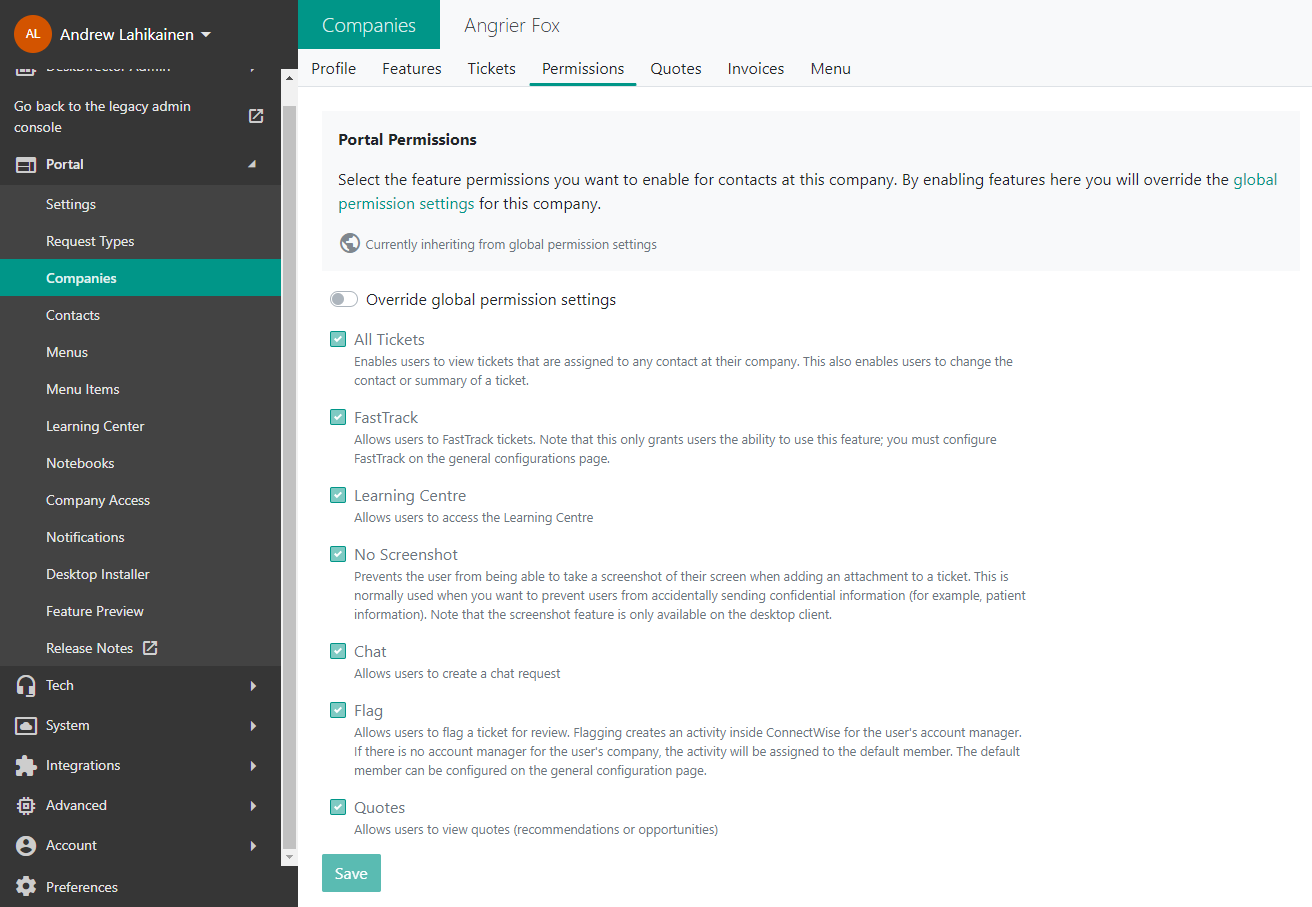Select the Permissions tab

583,68
